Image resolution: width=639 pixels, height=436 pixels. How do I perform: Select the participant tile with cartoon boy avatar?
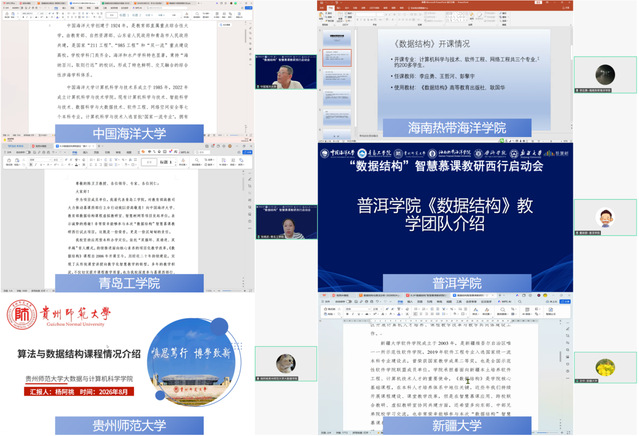(605, 217)
